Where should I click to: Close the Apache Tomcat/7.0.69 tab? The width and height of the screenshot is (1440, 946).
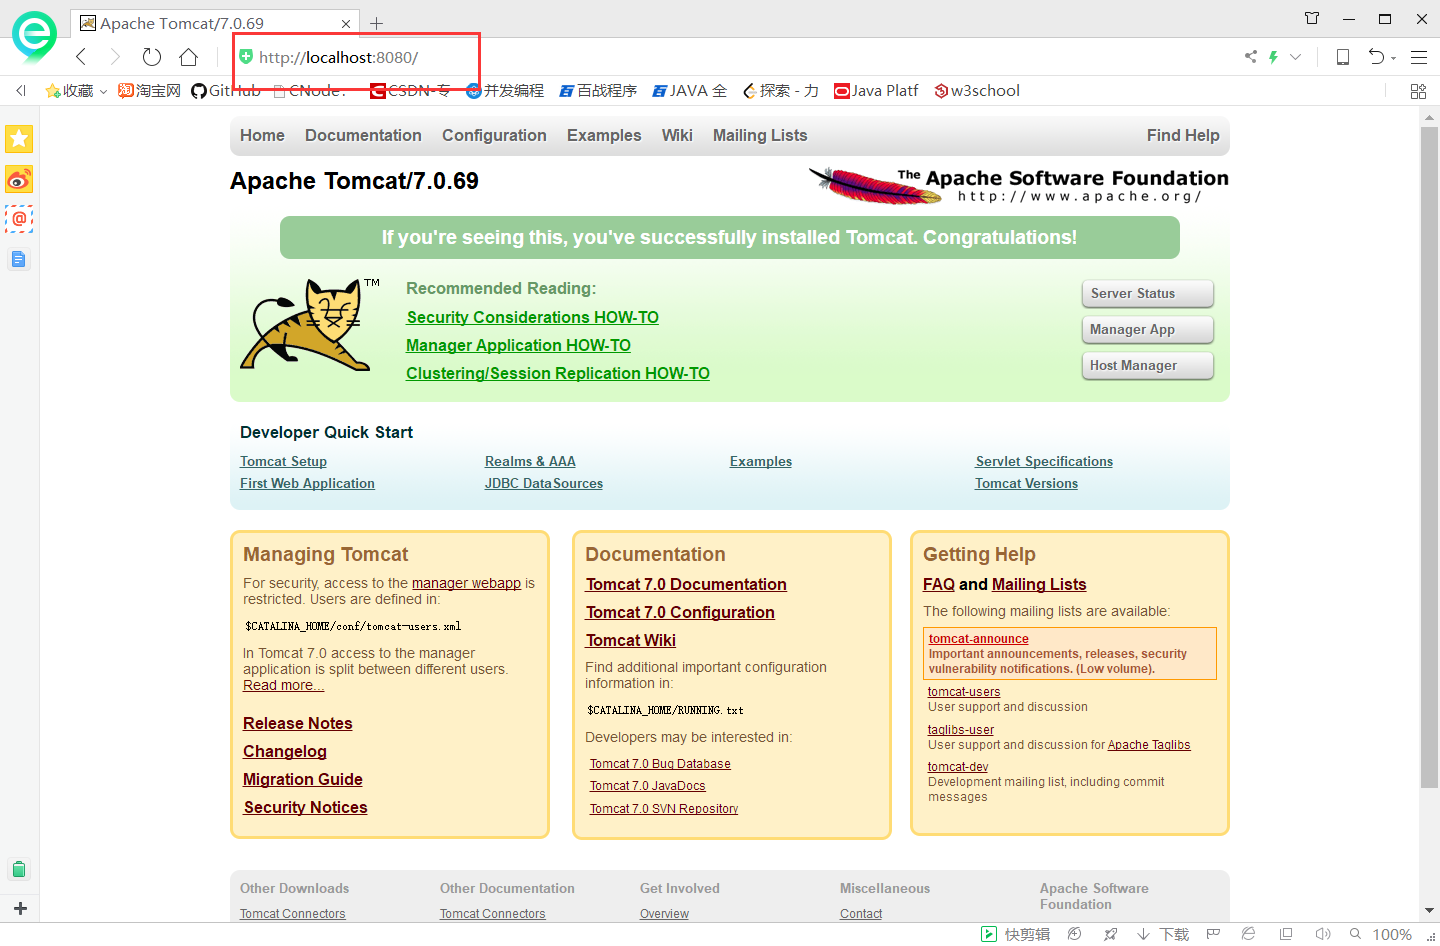point(346,23)
